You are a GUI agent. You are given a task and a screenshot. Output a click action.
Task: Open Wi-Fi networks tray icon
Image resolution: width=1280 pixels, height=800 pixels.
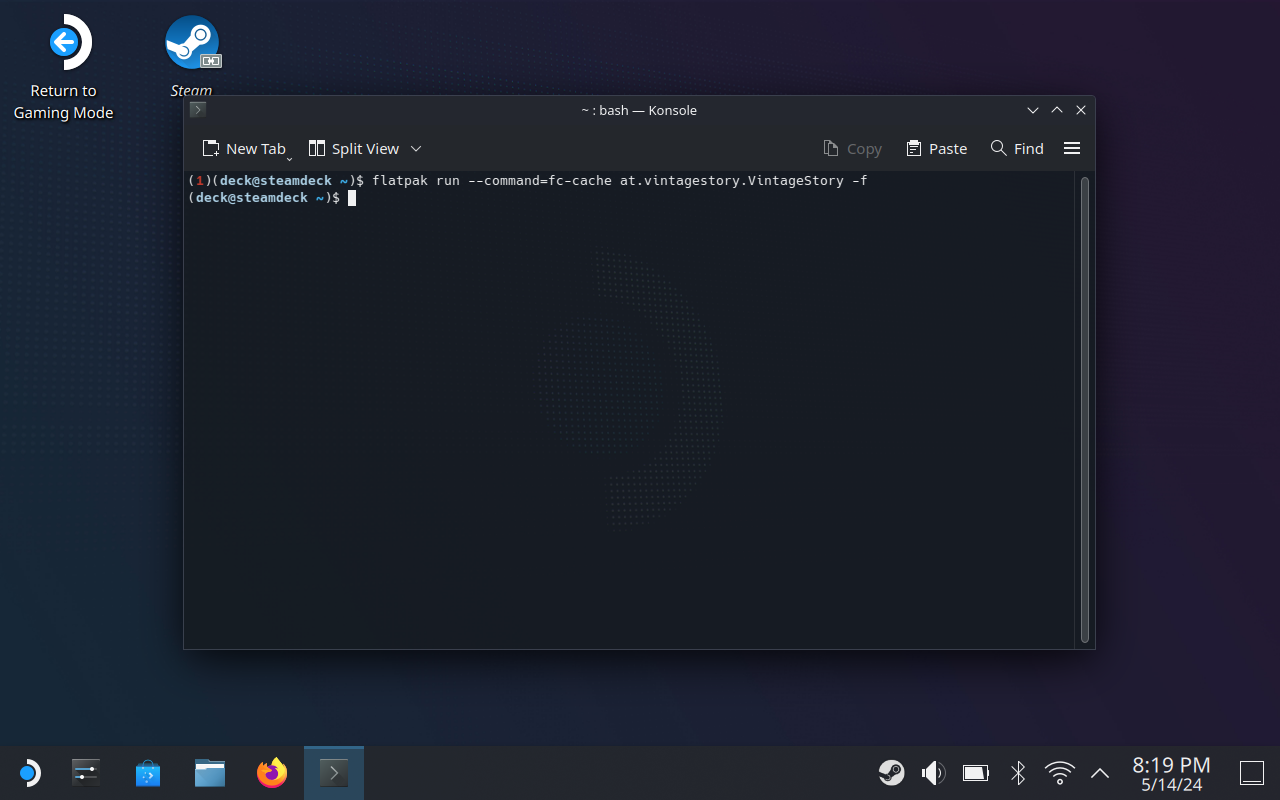[x=1059, y=773]
